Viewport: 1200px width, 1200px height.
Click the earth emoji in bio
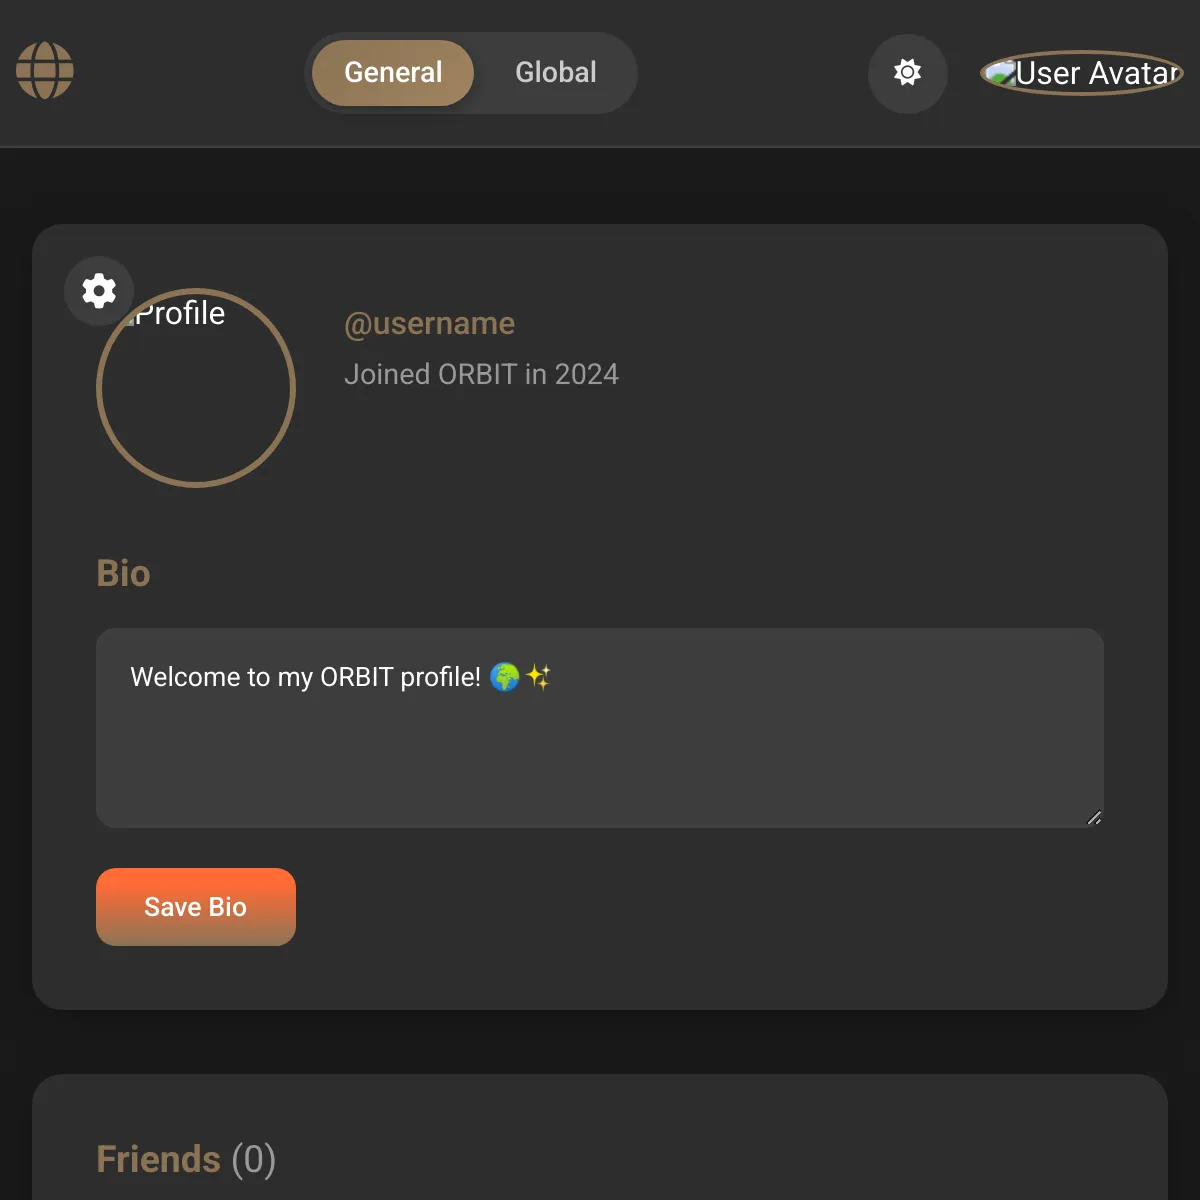click(x=505, y=677)
